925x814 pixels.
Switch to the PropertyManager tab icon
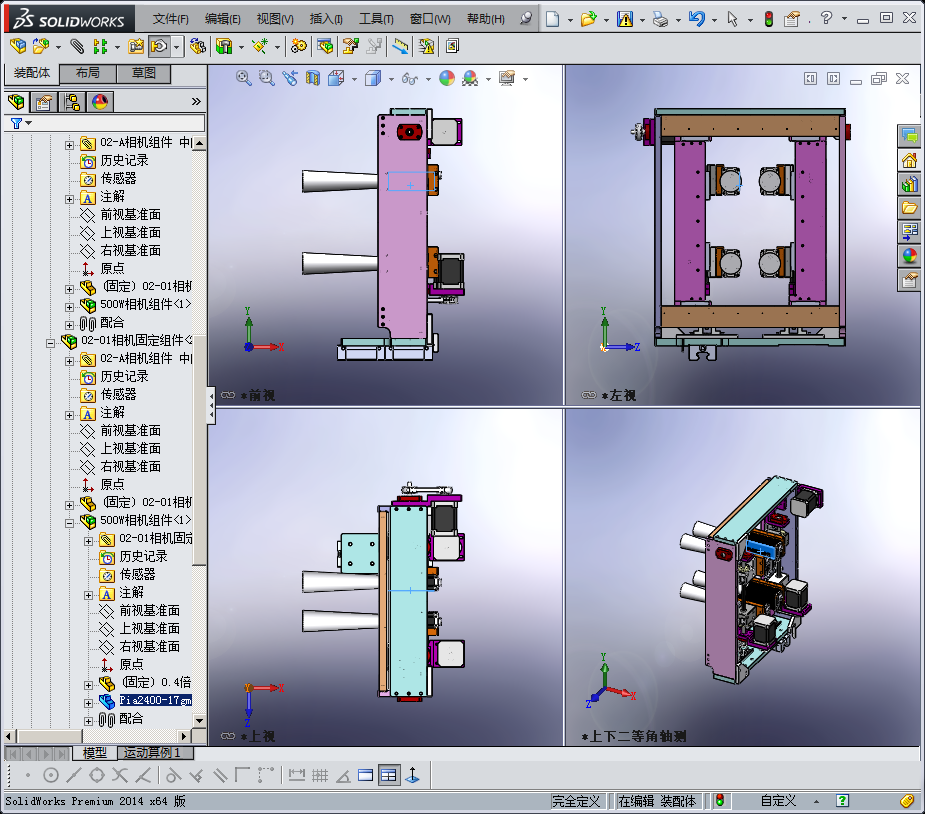click(44, 102)
